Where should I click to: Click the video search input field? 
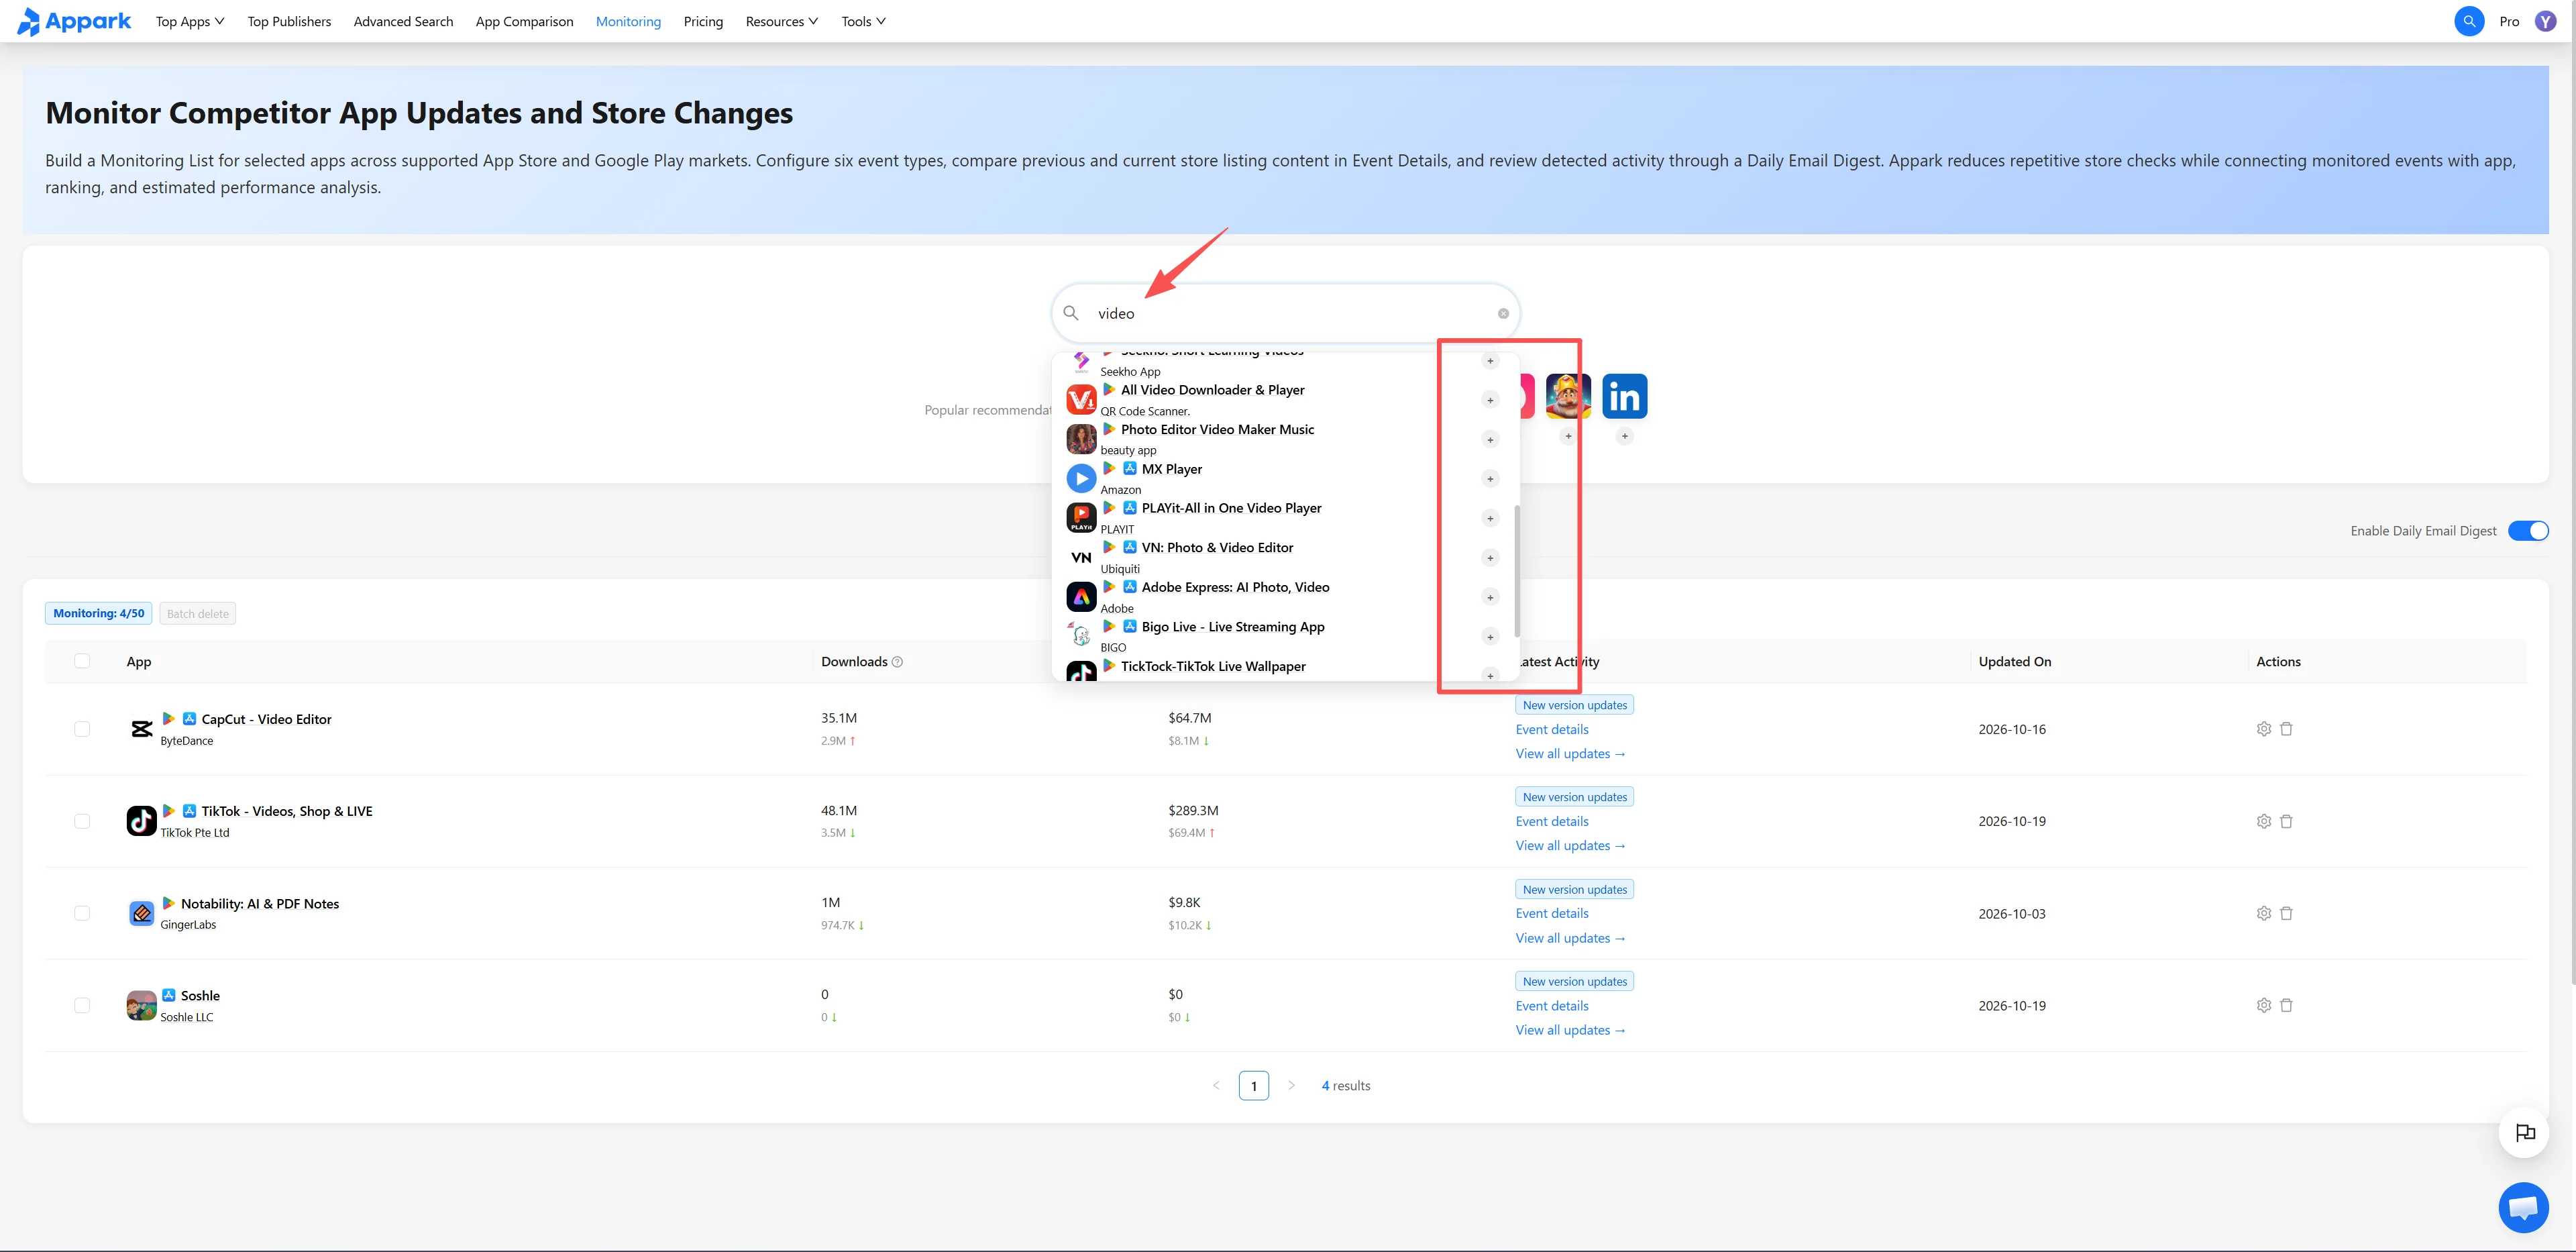[1285, 314]
